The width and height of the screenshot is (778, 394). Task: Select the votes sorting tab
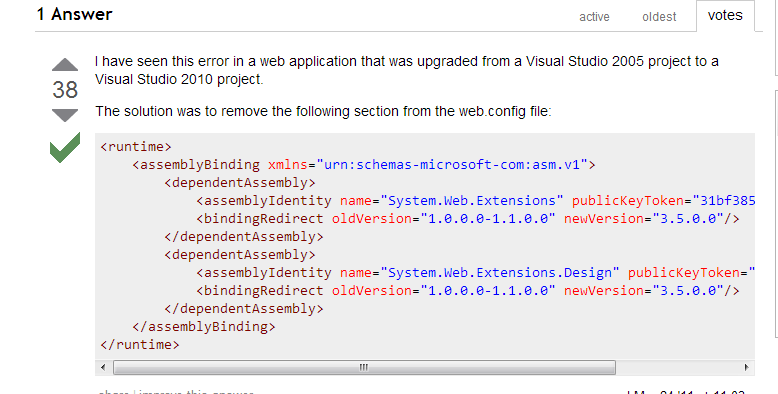[x=725, y=15]
